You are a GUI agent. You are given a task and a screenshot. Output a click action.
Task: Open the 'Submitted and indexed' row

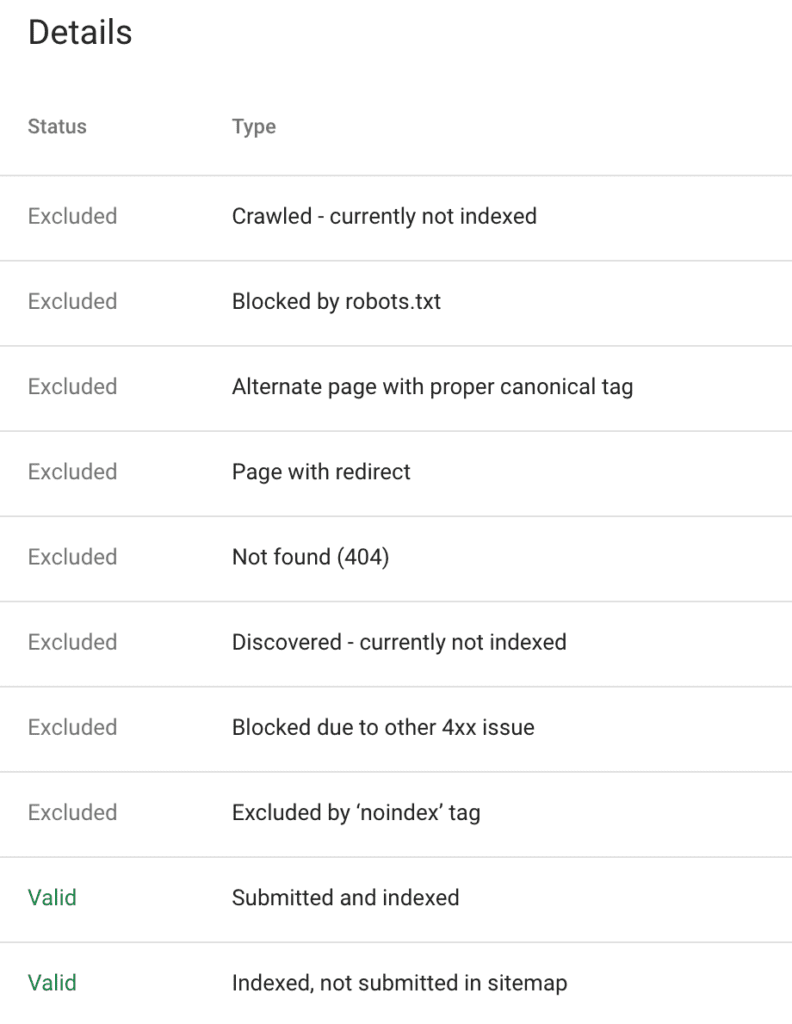pyautogui.click(x=345, y=897)
